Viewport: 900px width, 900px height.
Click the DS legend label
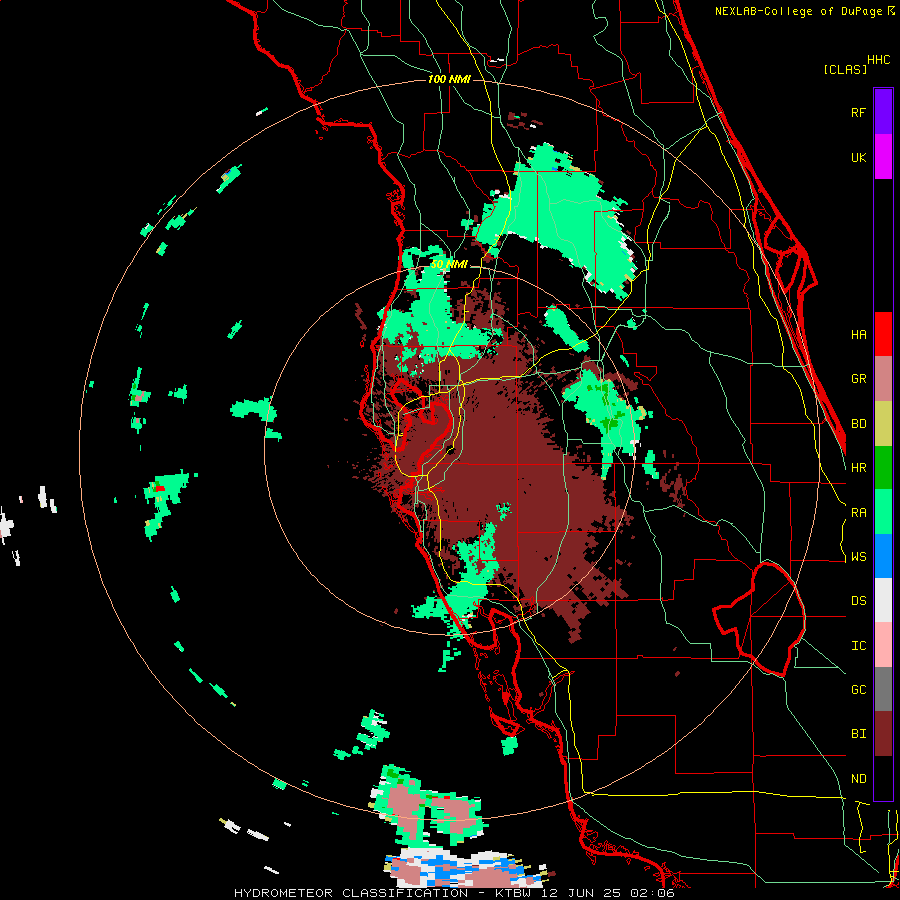point(858,601)
